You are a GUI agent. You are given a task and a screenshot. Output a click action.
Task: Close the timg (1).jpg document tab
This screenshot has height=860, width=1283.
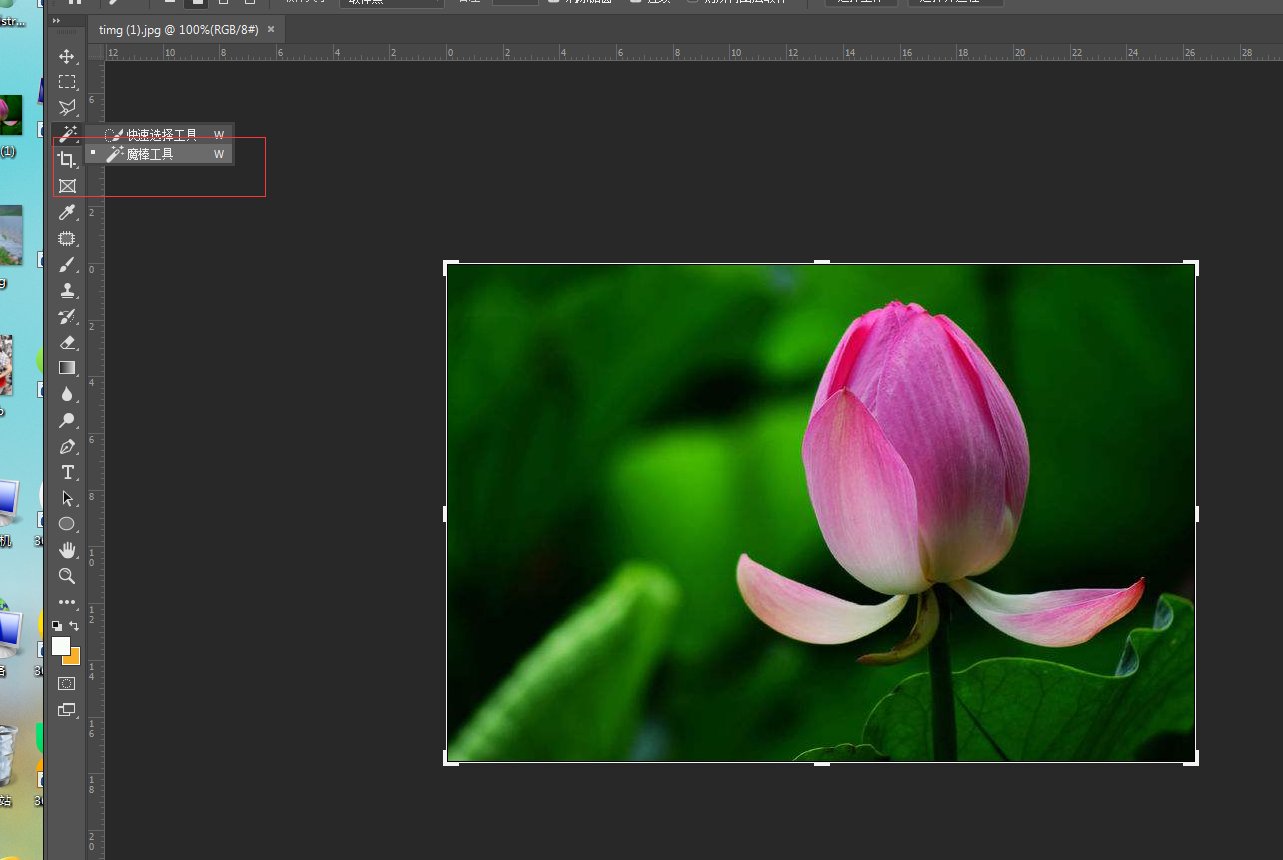click(x=271, y=30)
